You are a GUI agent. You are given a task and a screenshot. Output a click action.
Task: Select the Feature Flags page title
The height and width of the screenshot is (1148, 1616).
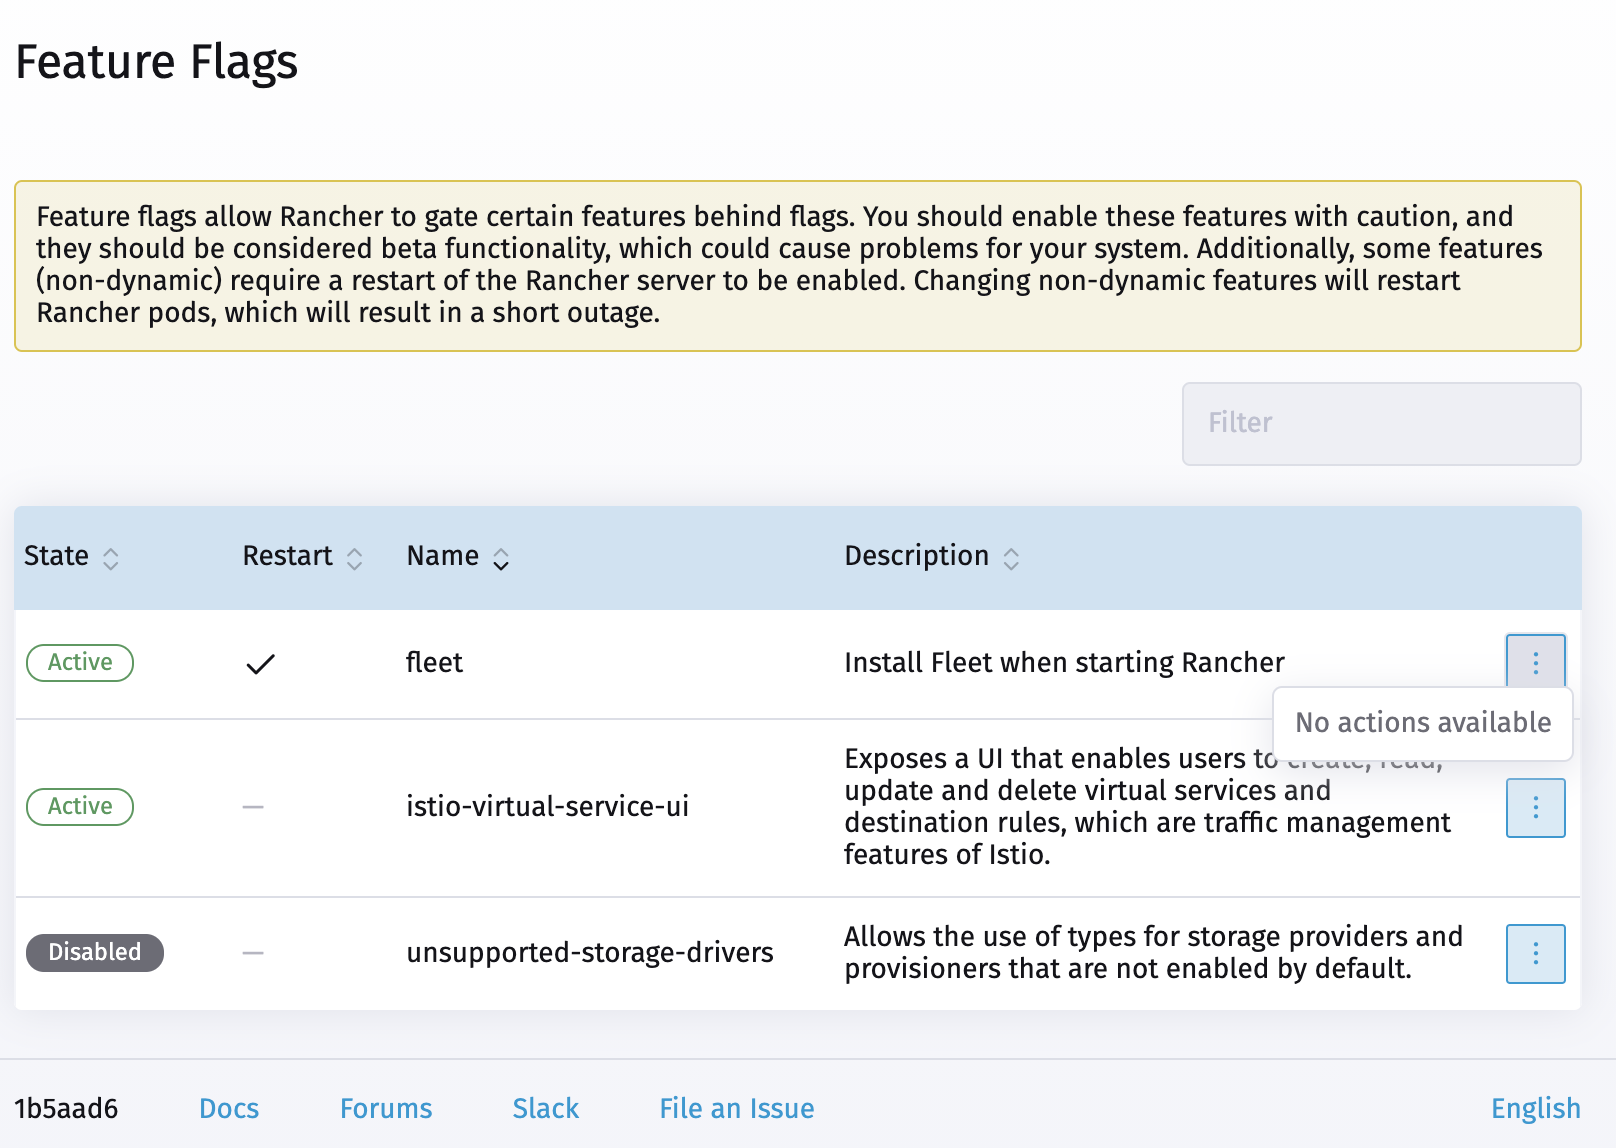(x=156, y=62)
